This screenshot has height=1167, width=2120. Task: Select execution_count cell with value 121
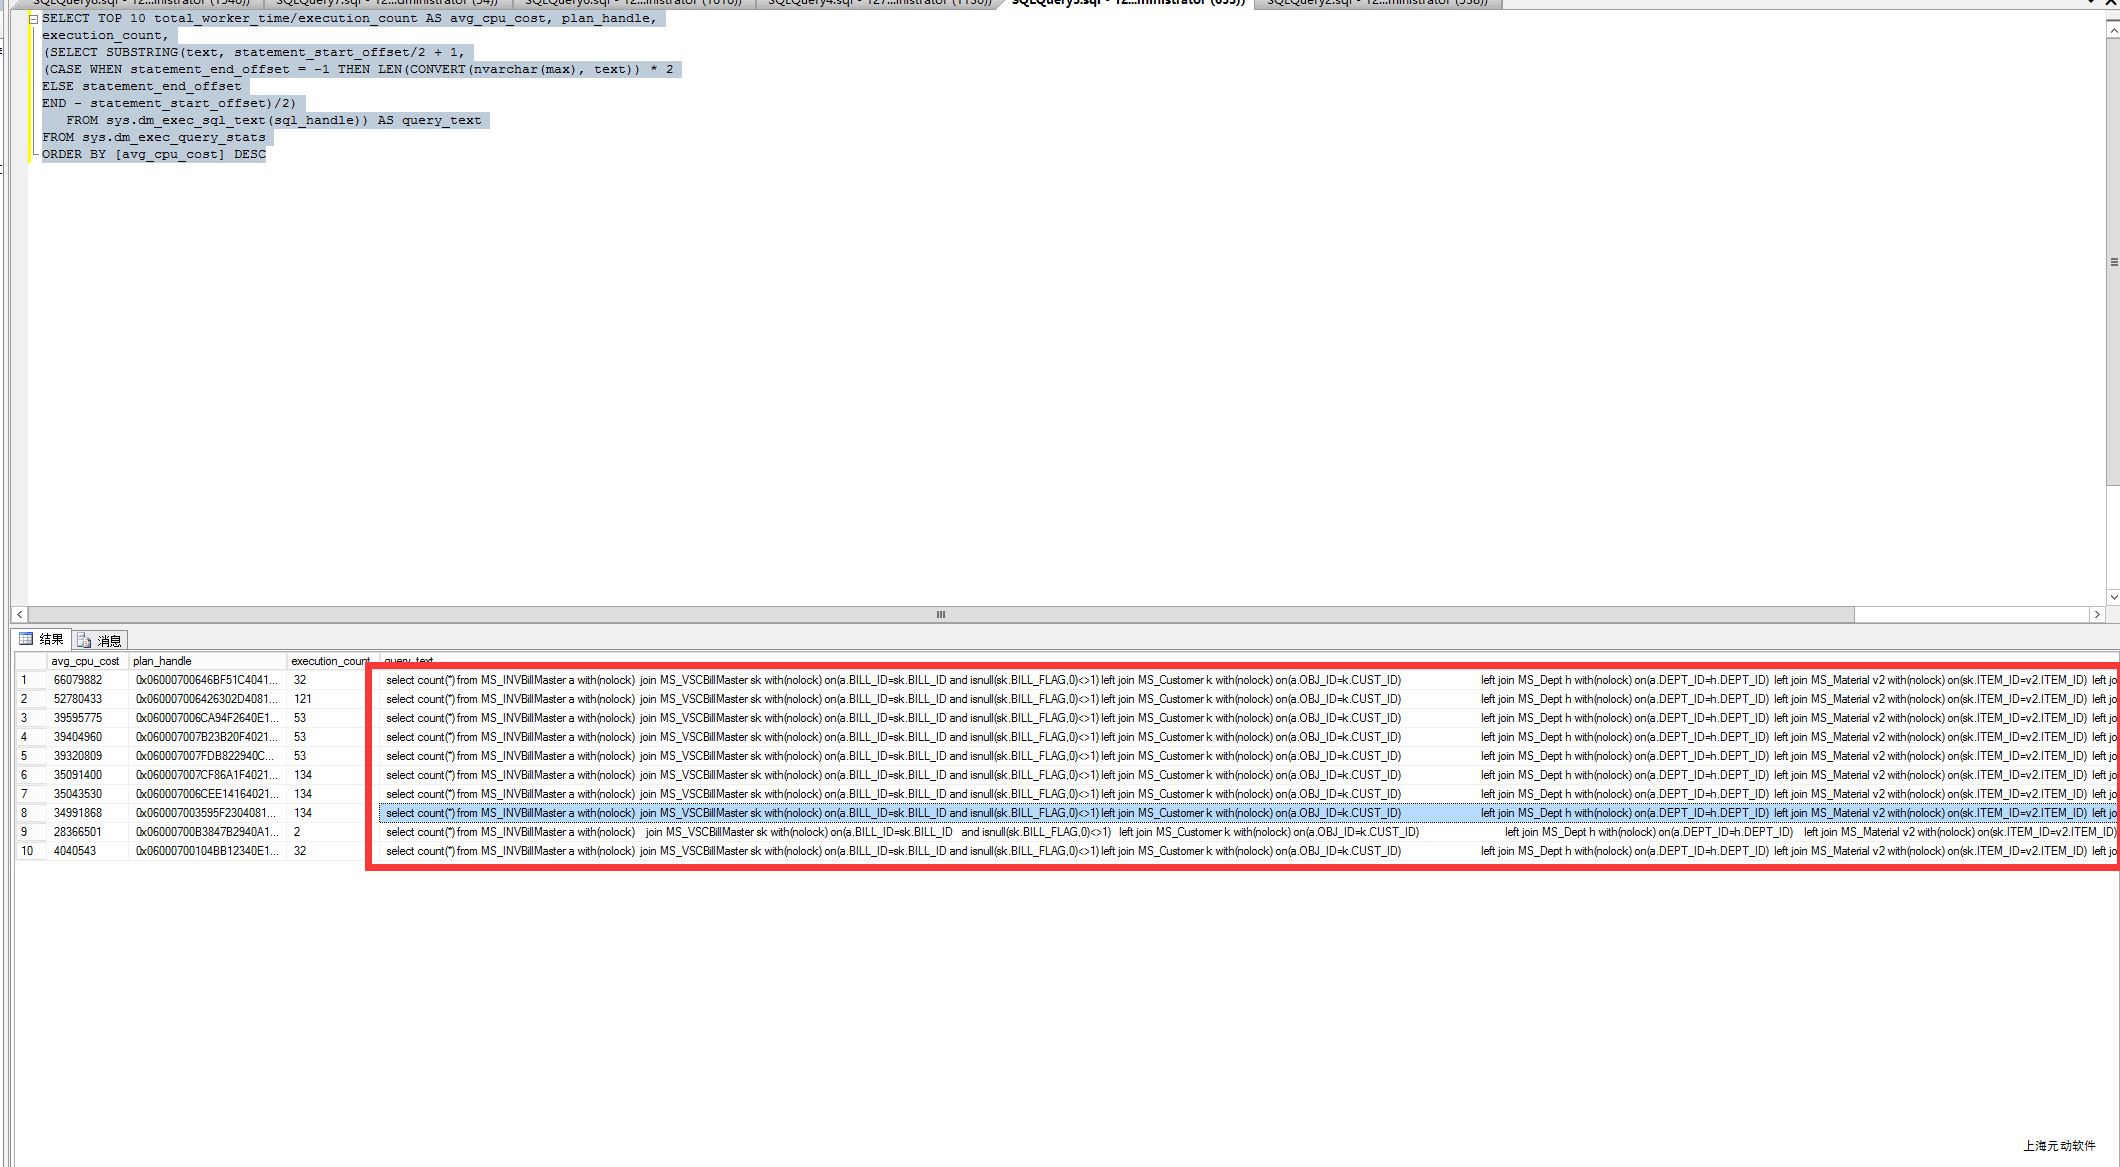coord(303,699)
